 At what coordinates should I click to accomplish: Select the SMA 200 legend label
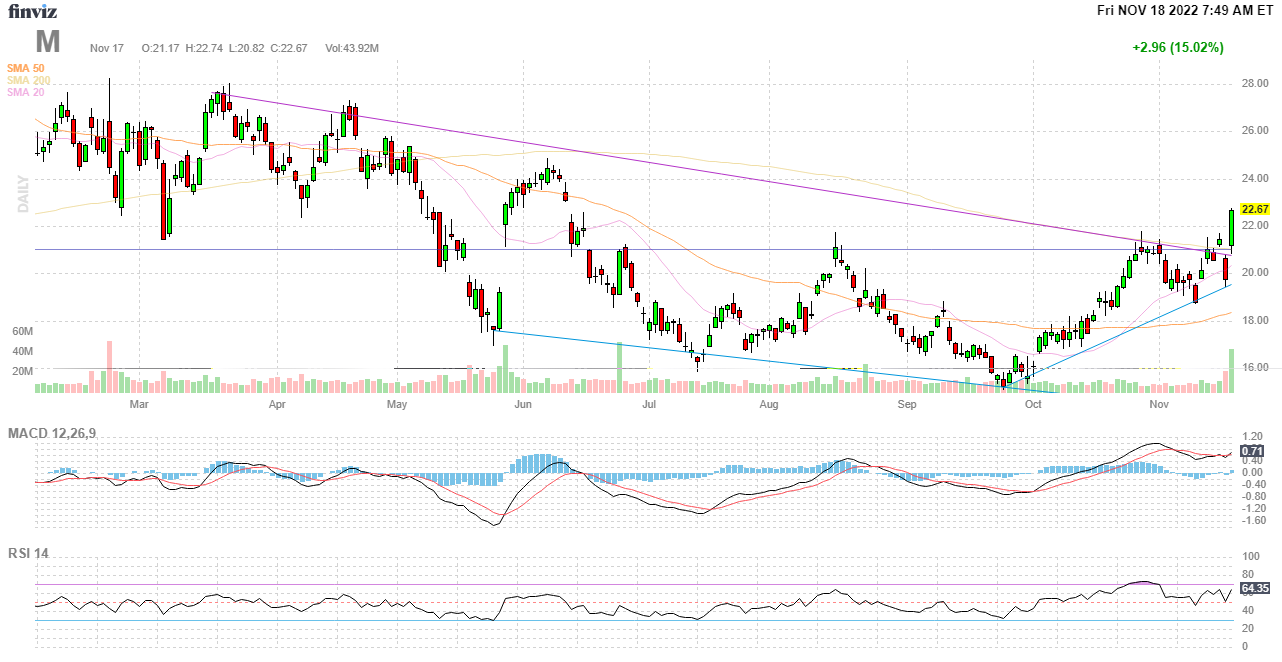point(27,80)
